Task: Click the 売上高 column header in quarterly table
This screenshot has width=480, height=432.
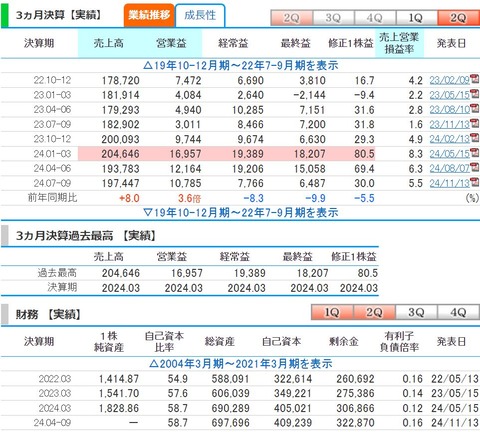Action: click(x=109, y=43)
